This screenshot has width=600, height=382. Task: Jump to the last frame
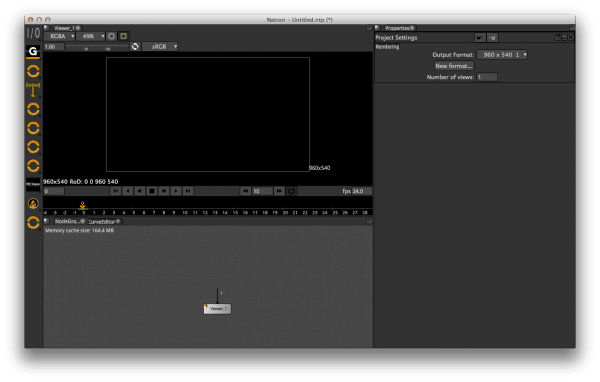coord(188,191)
